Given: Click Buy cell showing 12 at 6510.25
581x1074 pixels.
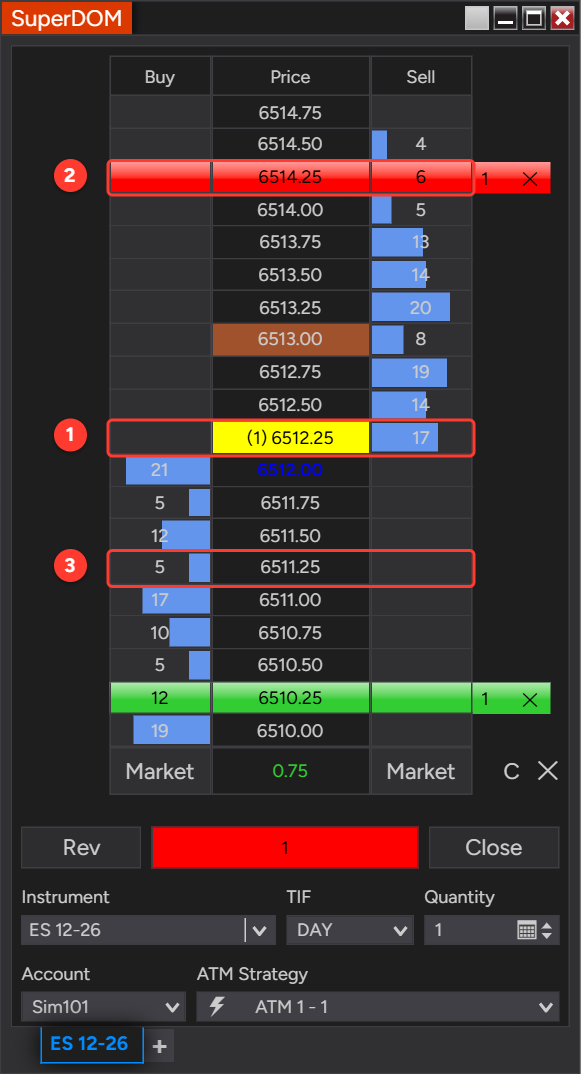Looking at the screenshot, I should [x=160, y=698].
